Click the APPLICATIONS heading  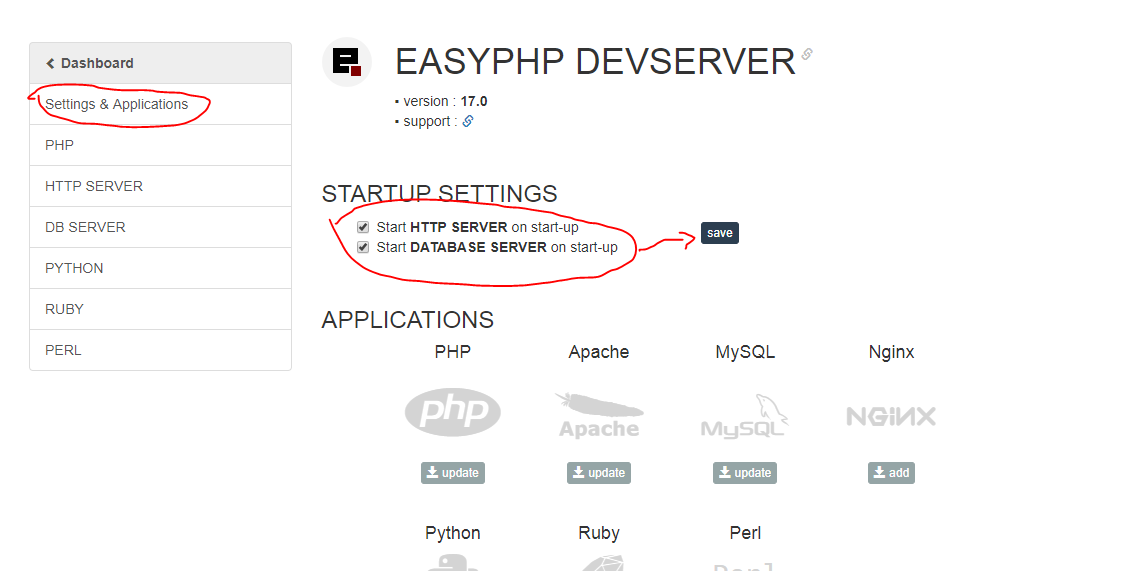click(408, 320)
